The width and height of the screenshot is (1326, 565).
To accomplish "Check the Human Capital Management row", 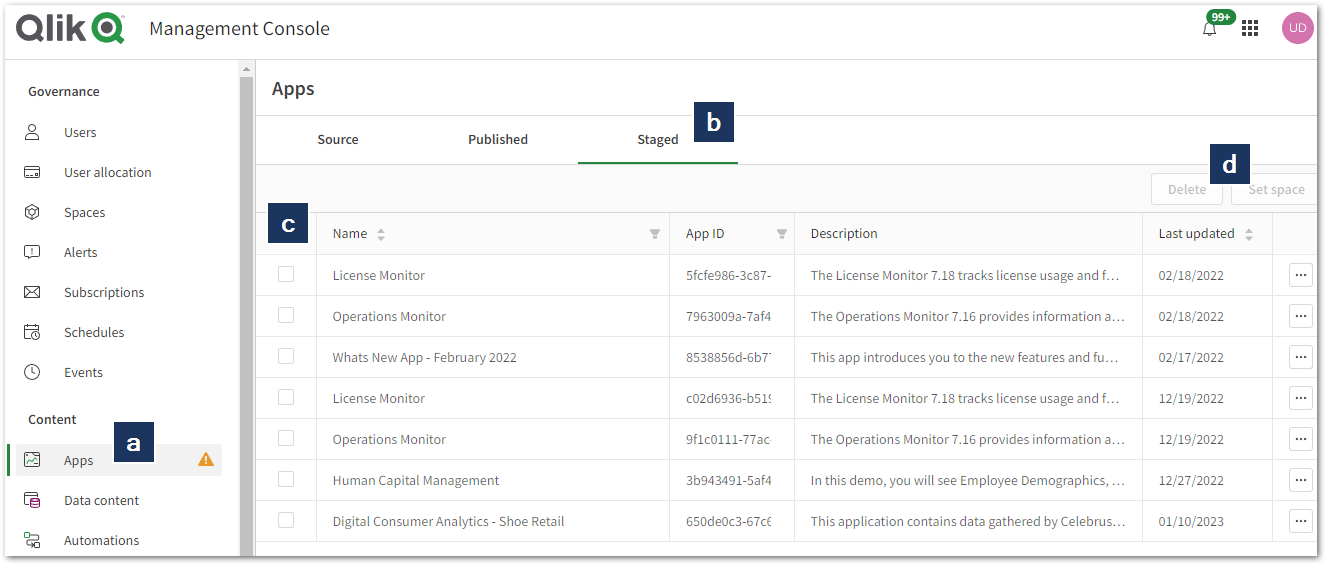I will [286, 479].
